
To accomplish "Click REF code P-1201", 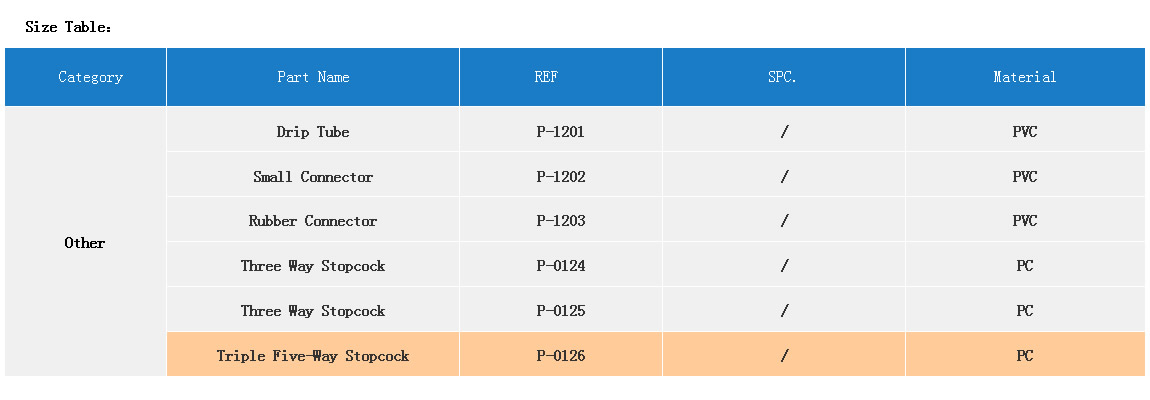I will tap(561, 132).
